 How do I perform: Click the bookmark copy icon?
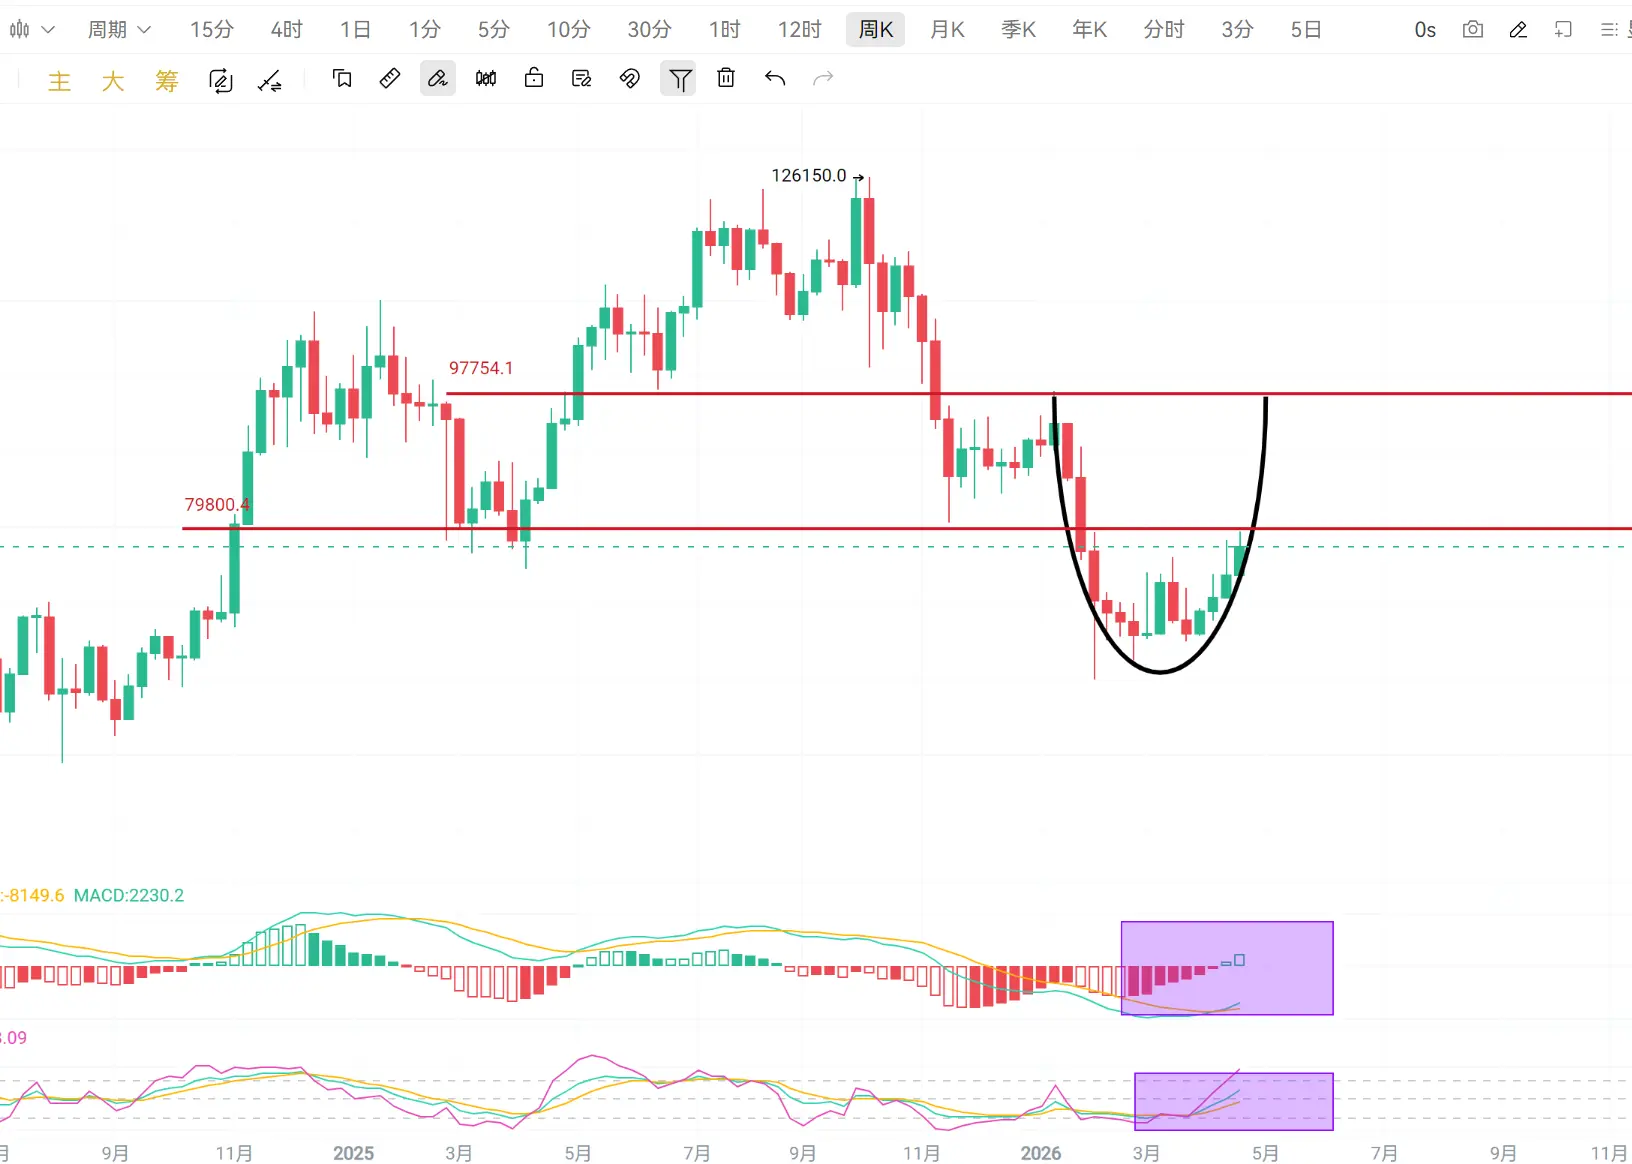pos(342,78)
